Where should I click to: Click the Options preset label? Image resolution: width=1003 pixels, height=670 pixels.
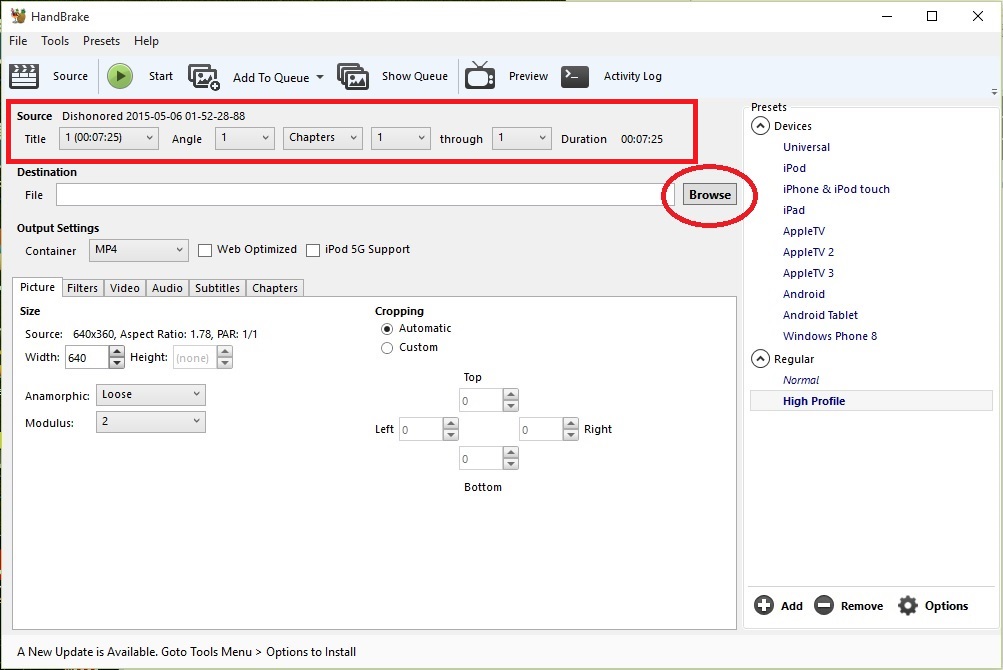946,606
